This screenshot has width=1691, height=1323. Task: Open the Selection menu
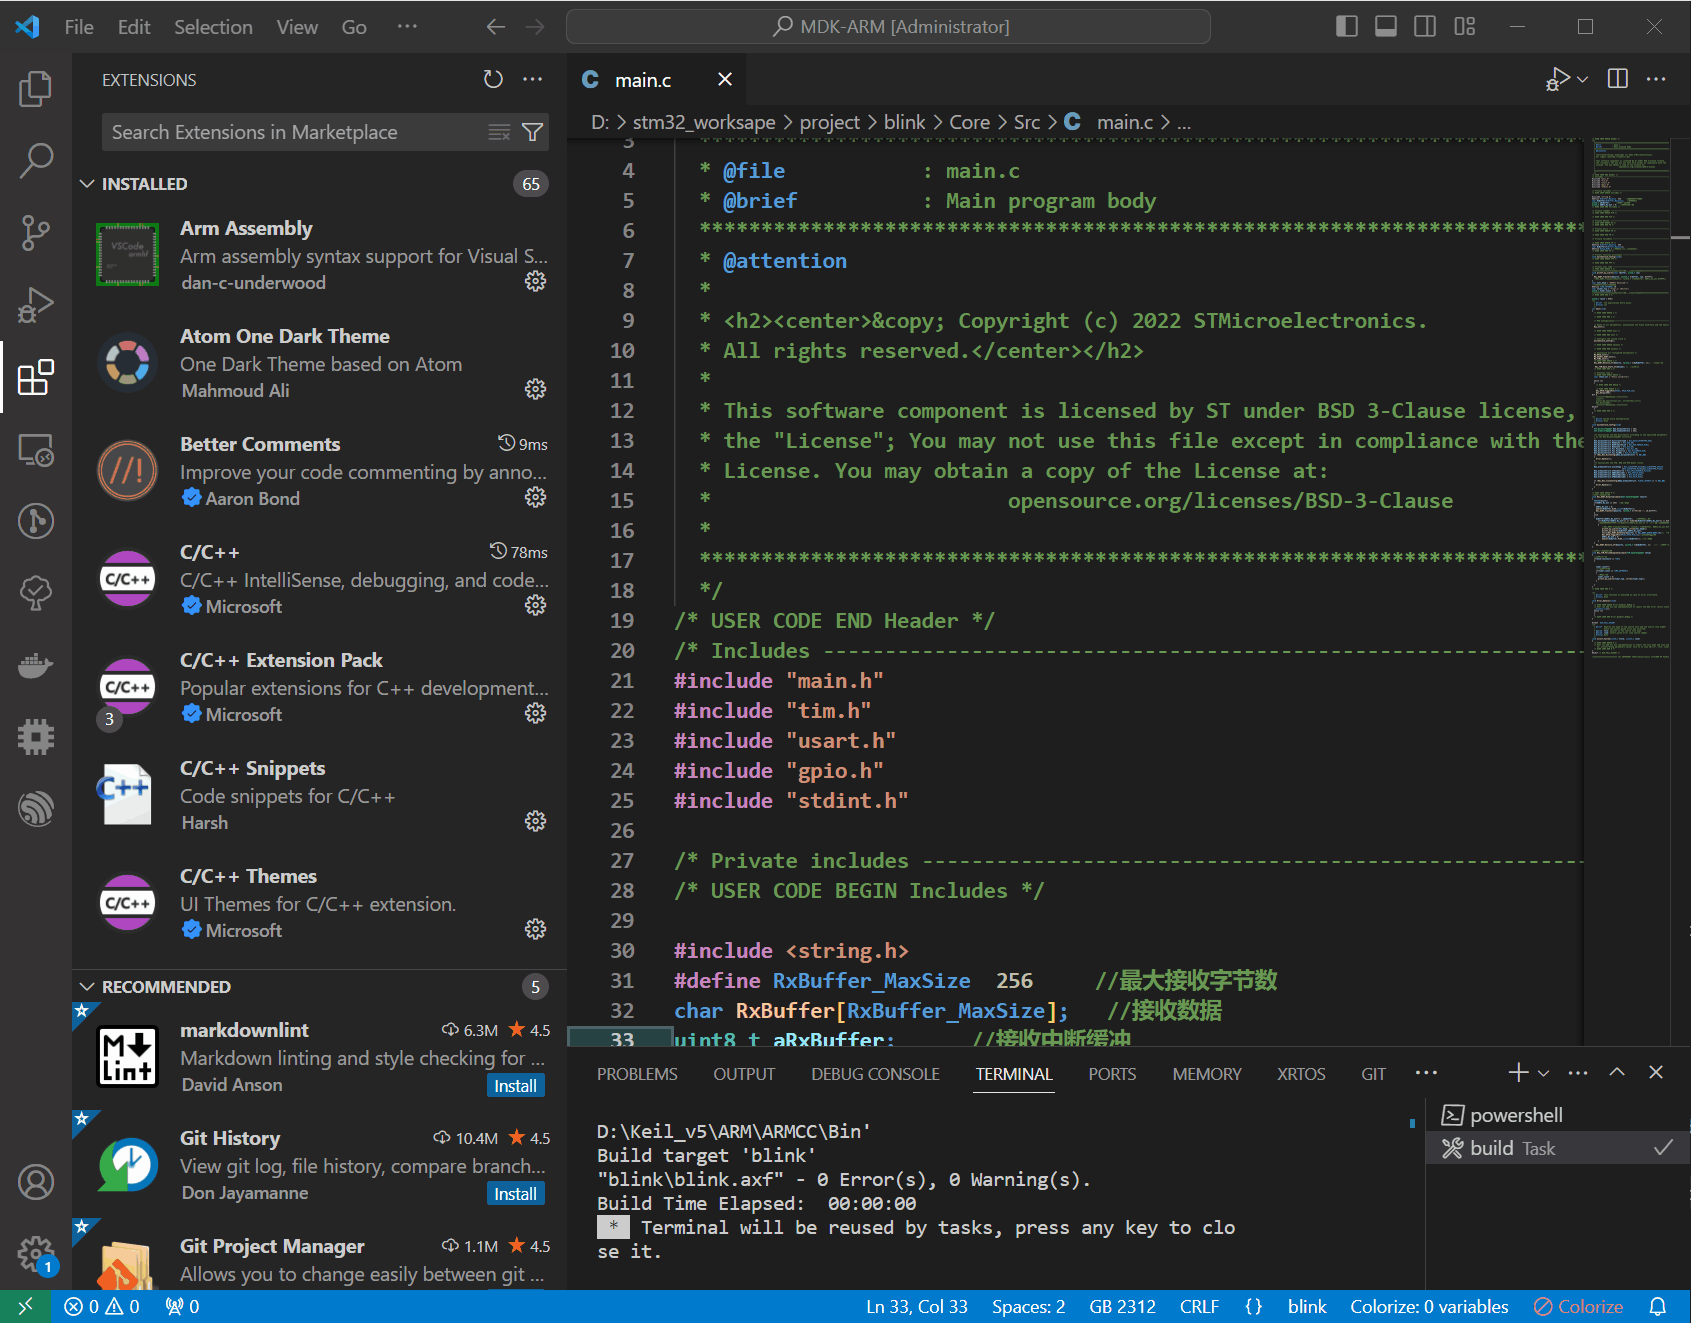213,27
